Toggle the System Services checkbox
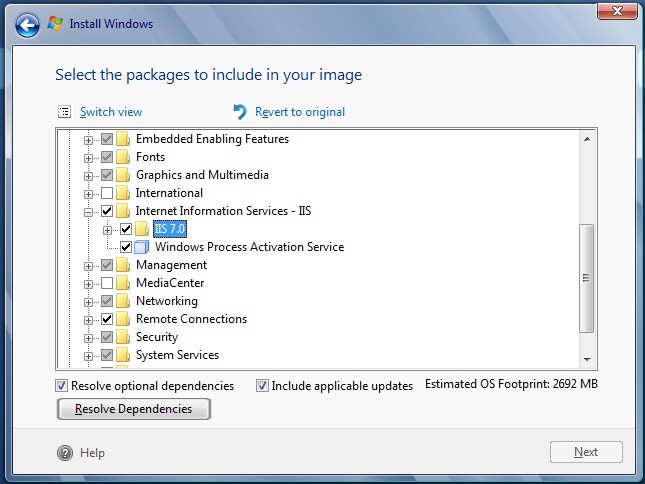The image size is (645, 484). click(107, 355)
